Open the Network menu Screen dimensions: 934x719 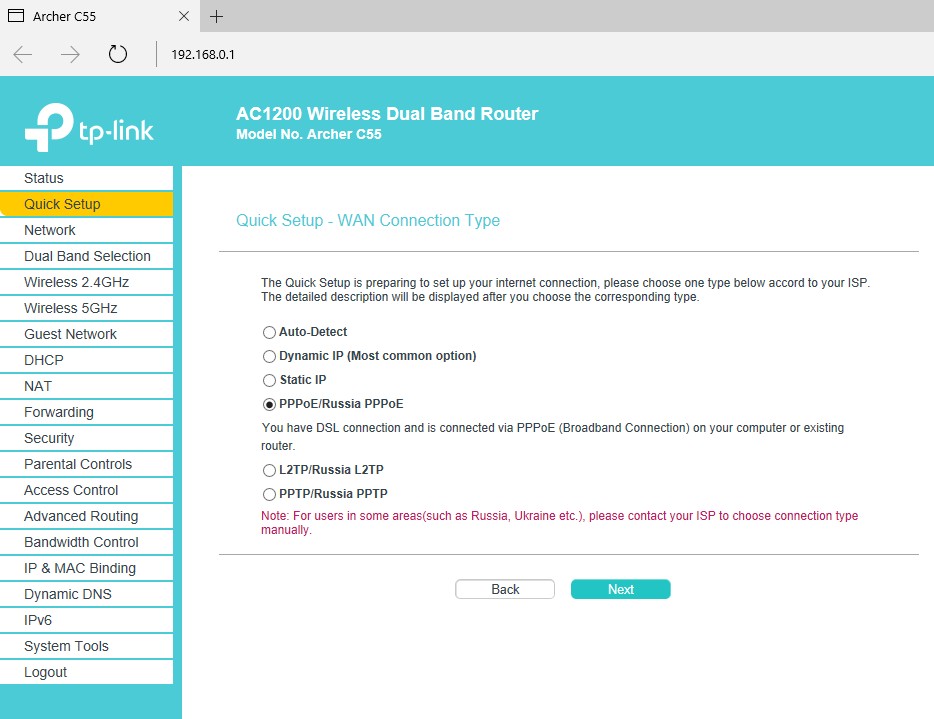[x=86, y=230]
